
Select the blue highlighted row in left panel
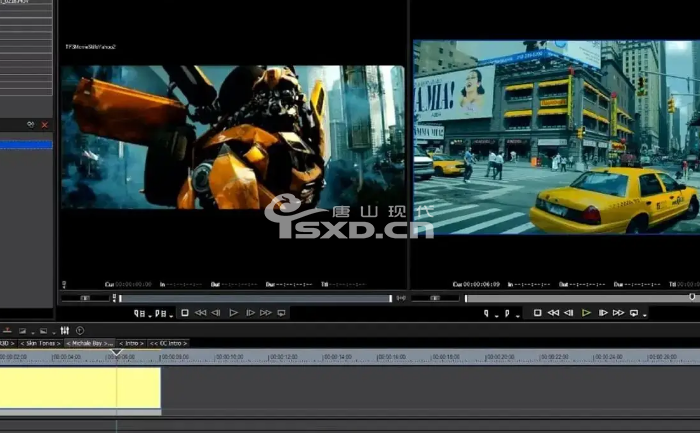click(26, 145)
